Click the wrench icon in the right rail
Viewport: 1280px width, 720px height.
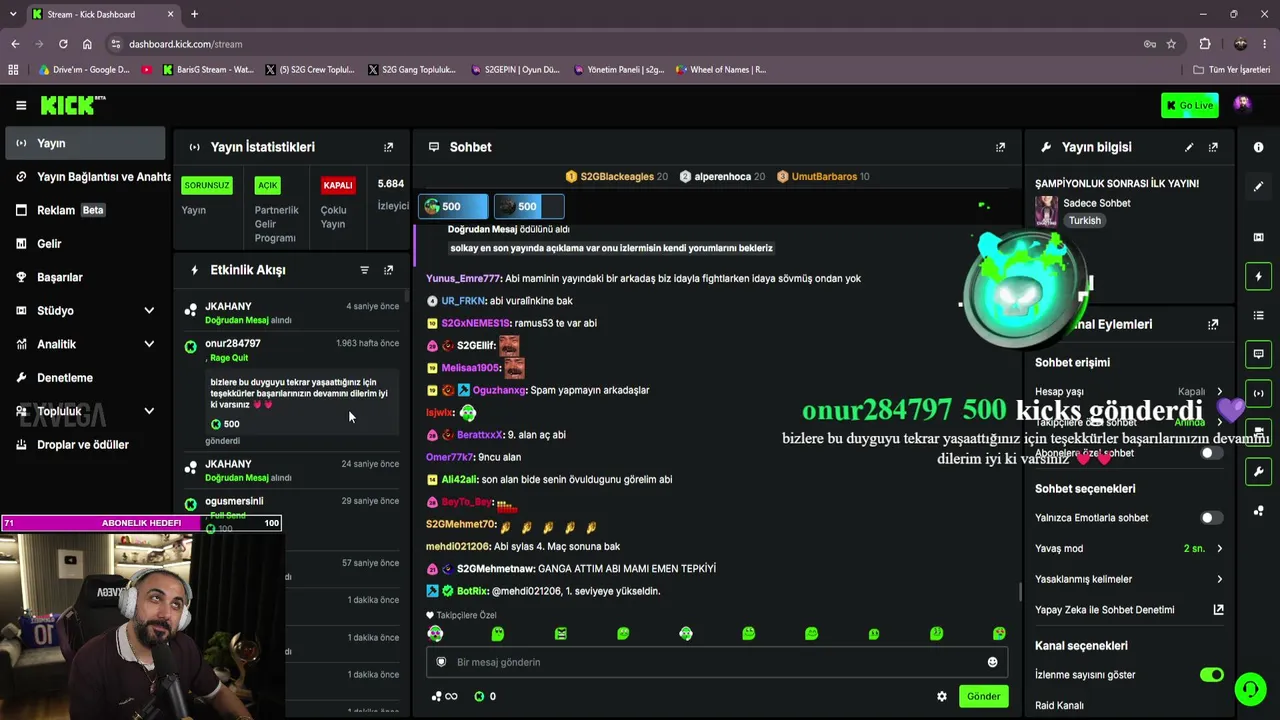1258,472
